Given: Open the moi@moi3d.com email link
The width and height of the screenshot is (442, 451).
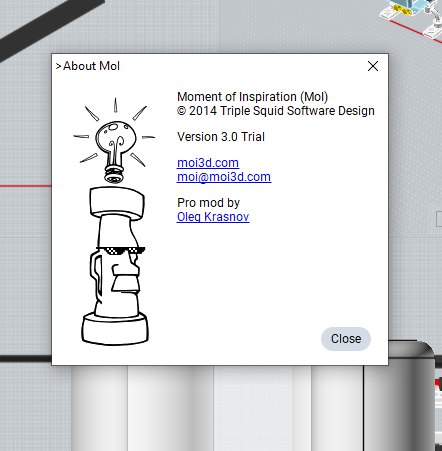Looking at the screenshot, I should pyautogui.click(x=224, y=177).
